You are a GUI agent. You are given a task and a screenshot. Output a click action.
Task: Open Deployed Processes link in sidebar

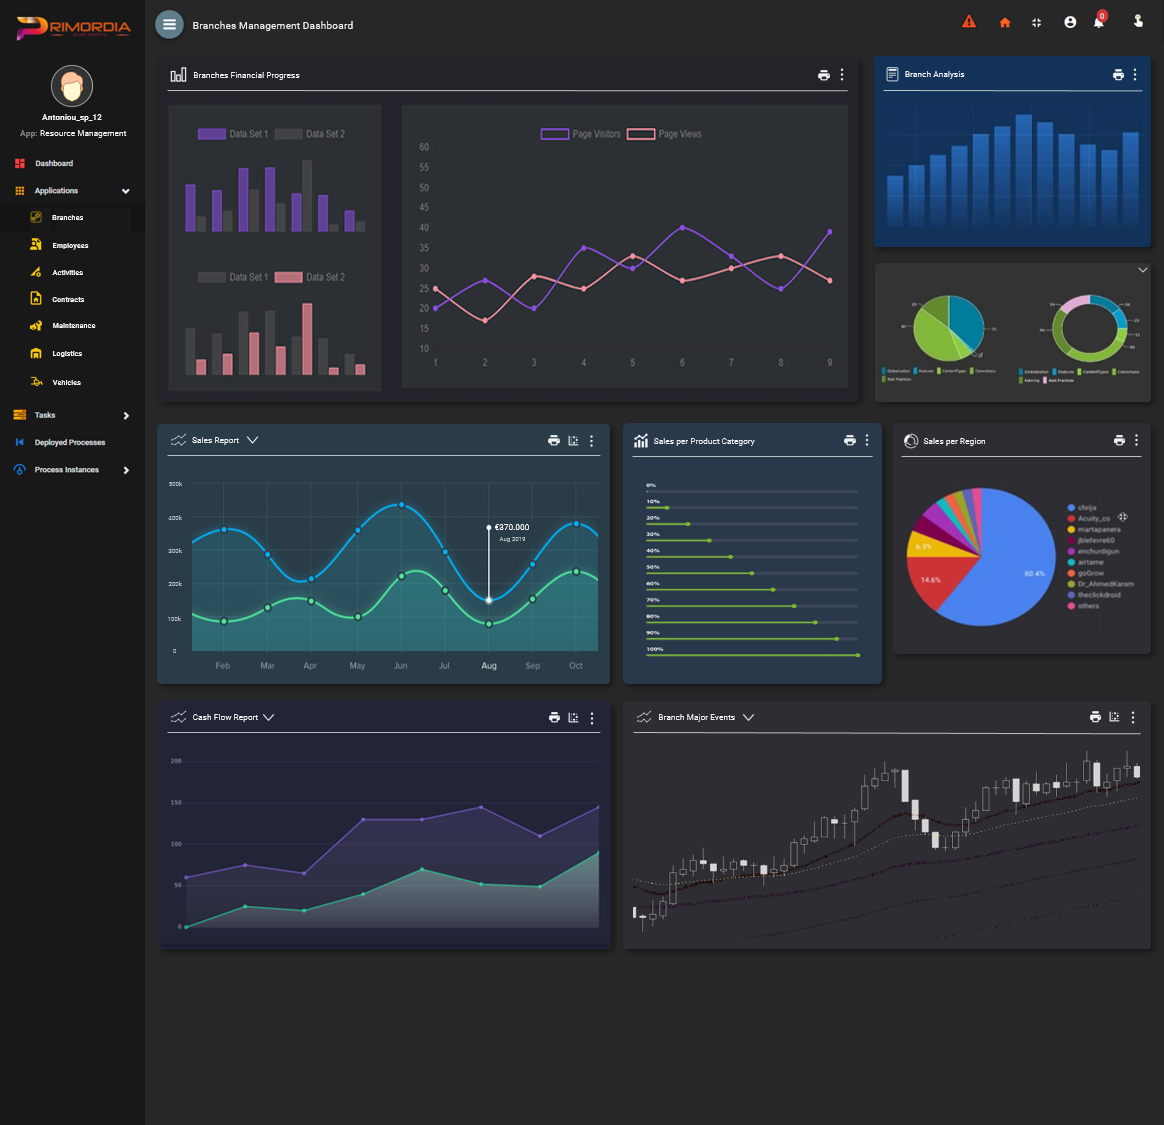69,442
